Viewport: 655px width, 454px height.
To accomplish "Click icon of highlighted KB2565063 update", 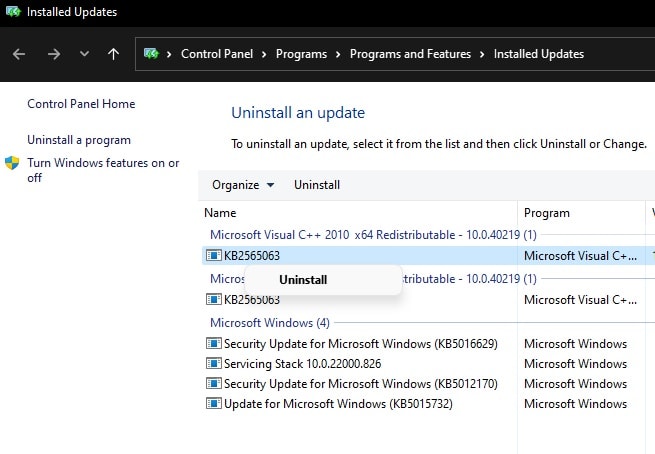I will click(213, 255).
